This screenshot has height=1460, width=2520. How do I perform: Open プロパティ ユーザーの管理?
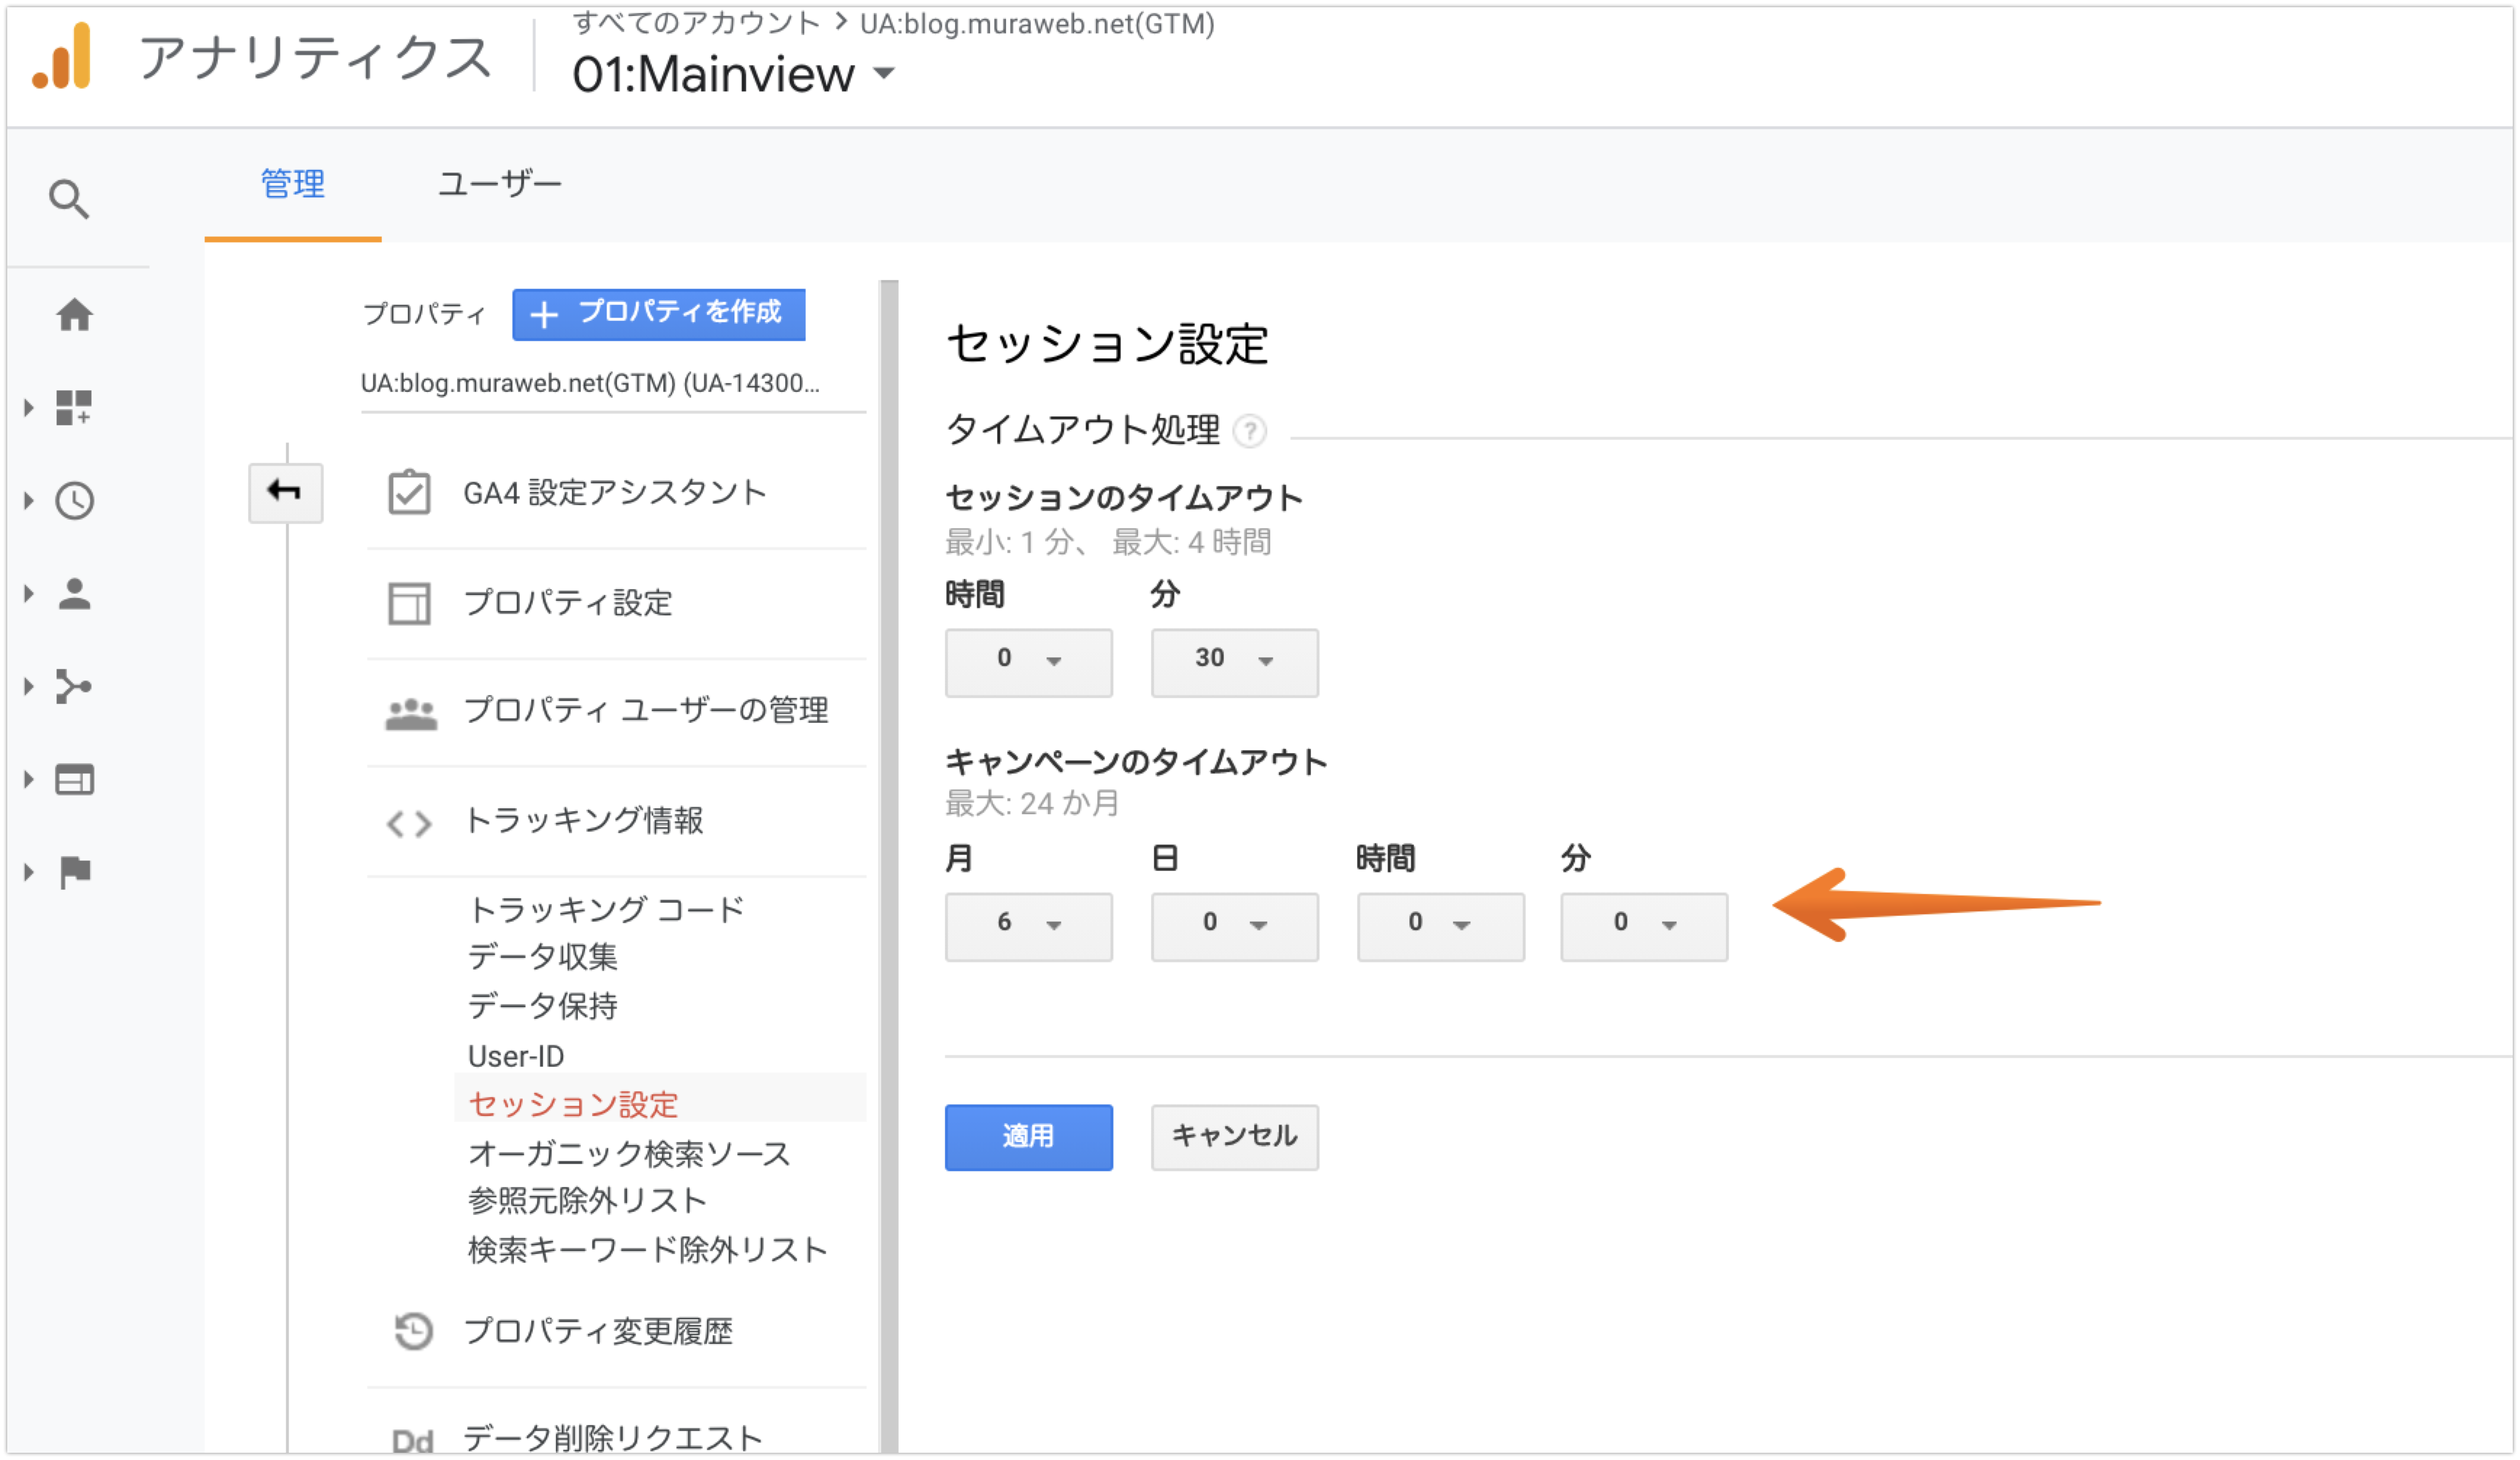pyautogui.click(x=646, y=711)
